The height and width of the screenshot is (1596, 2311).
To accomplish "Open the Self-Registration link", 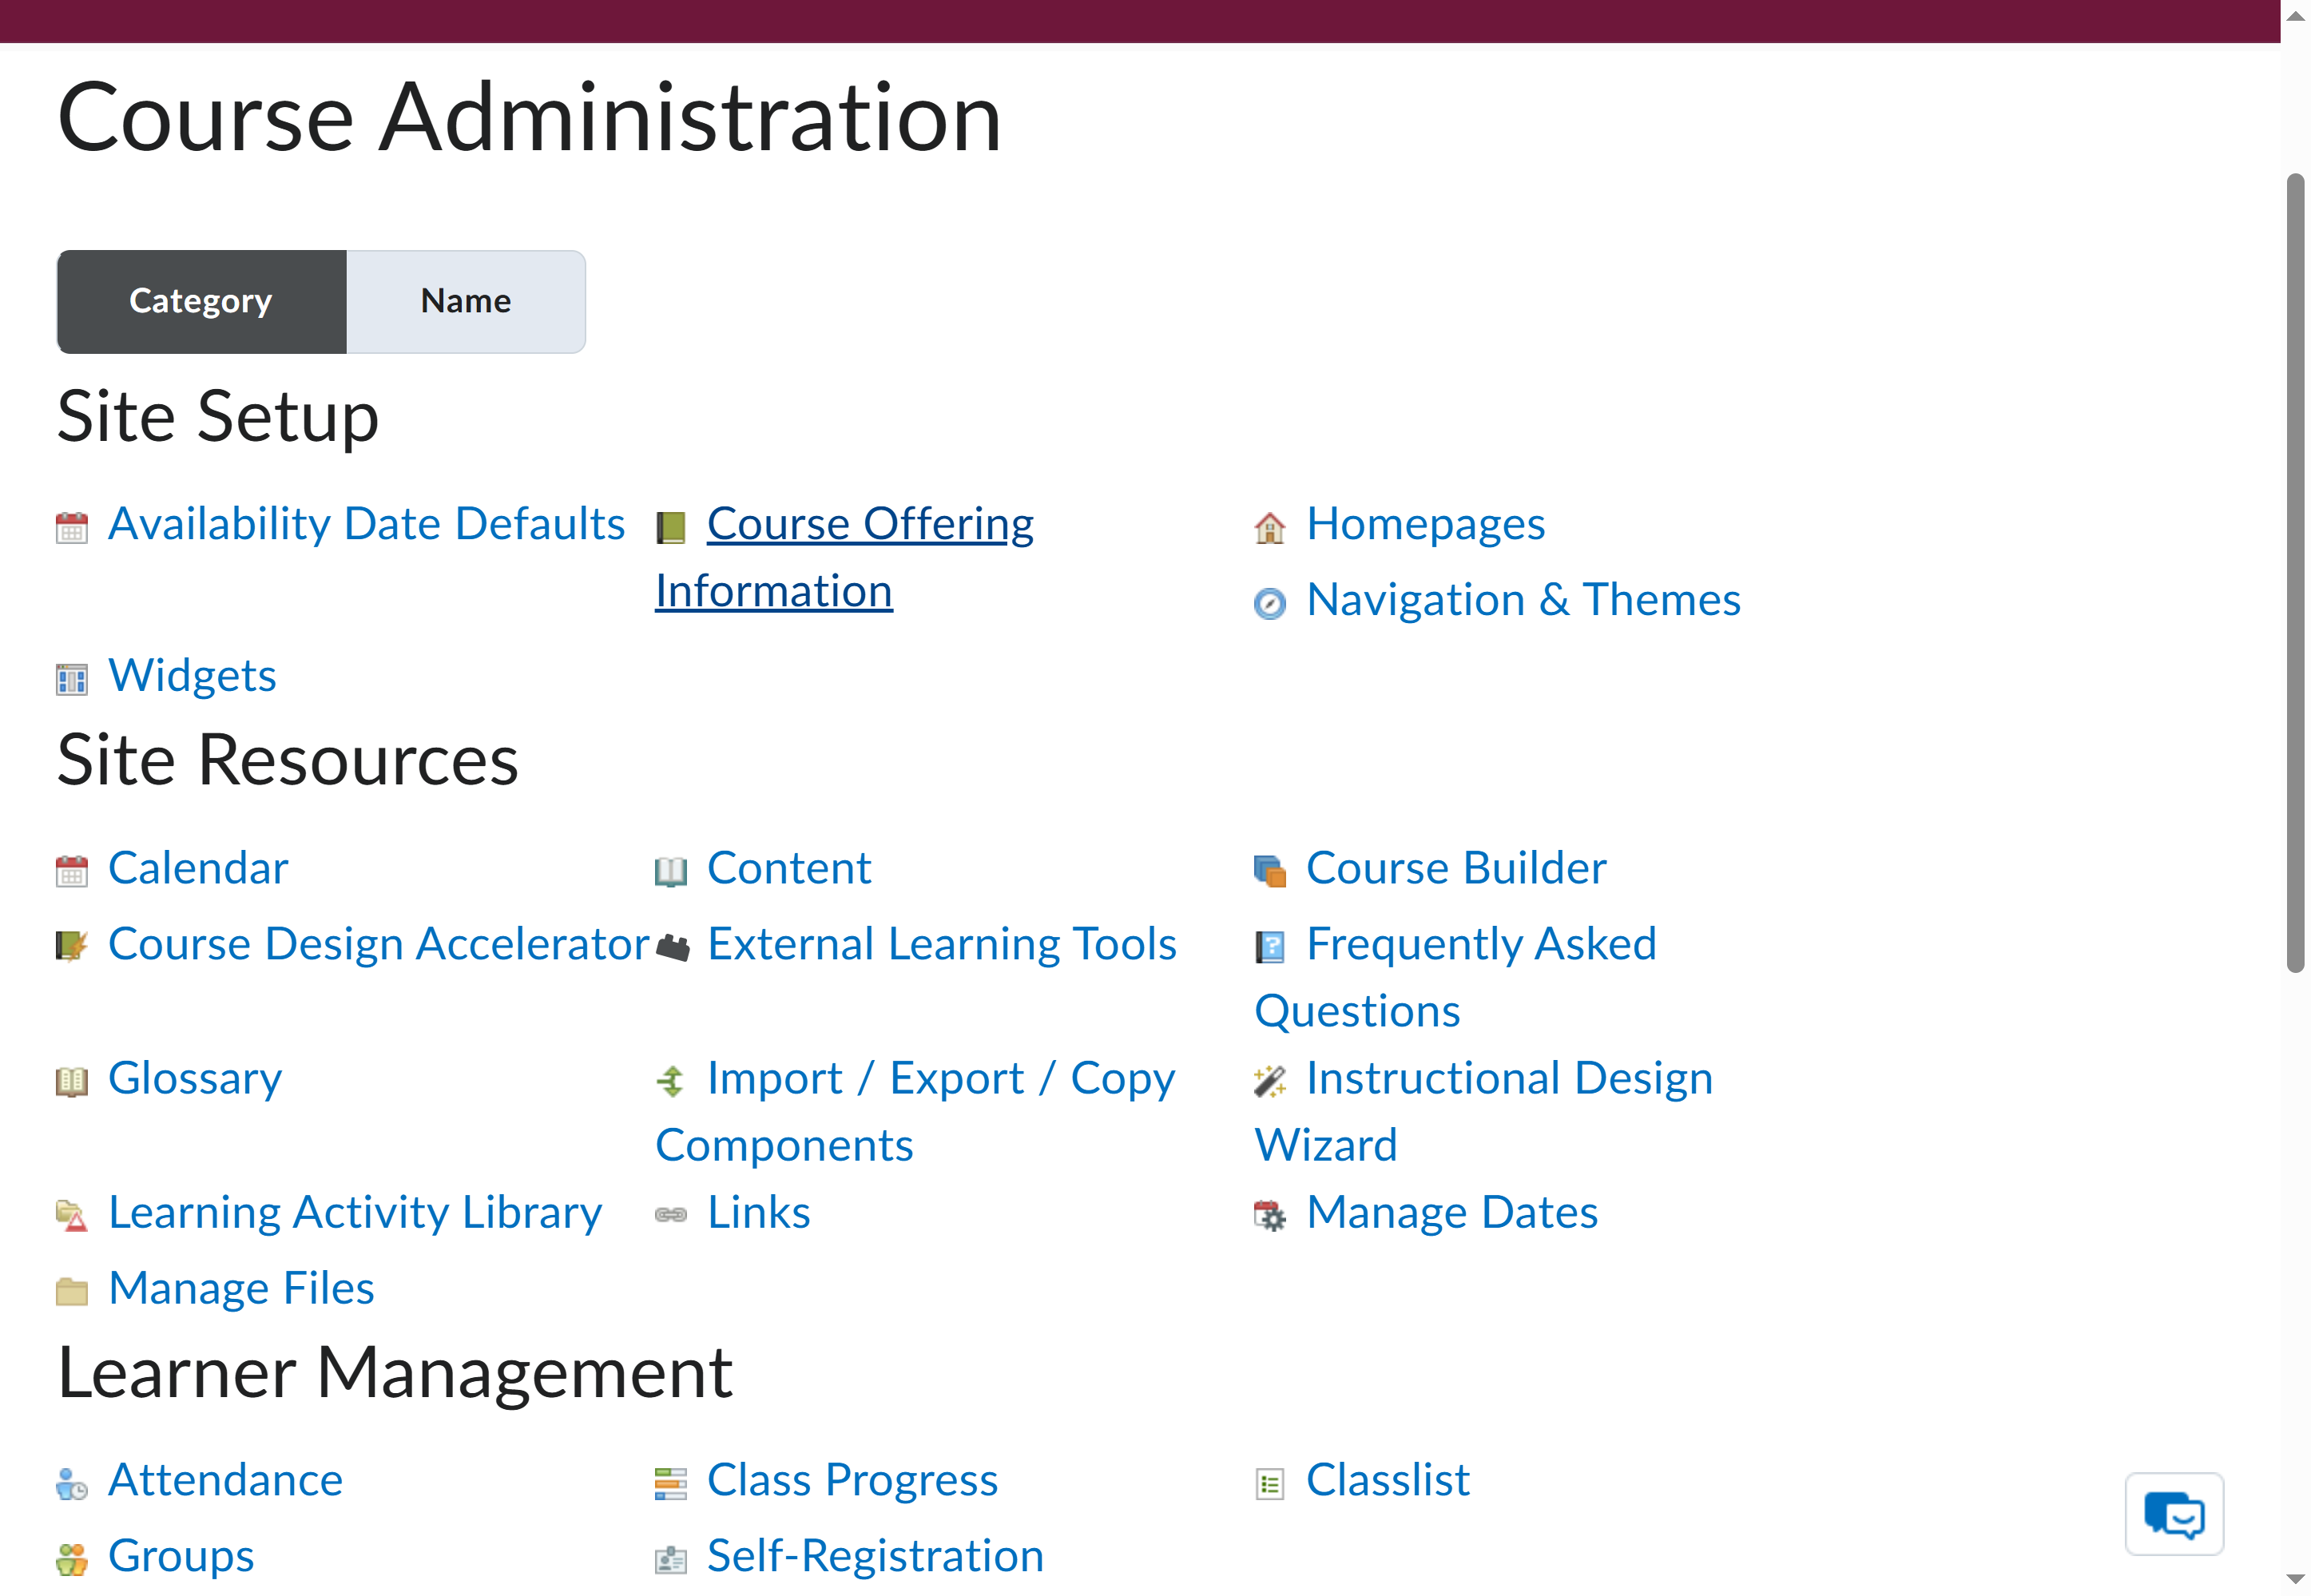I will point(875,1555).
